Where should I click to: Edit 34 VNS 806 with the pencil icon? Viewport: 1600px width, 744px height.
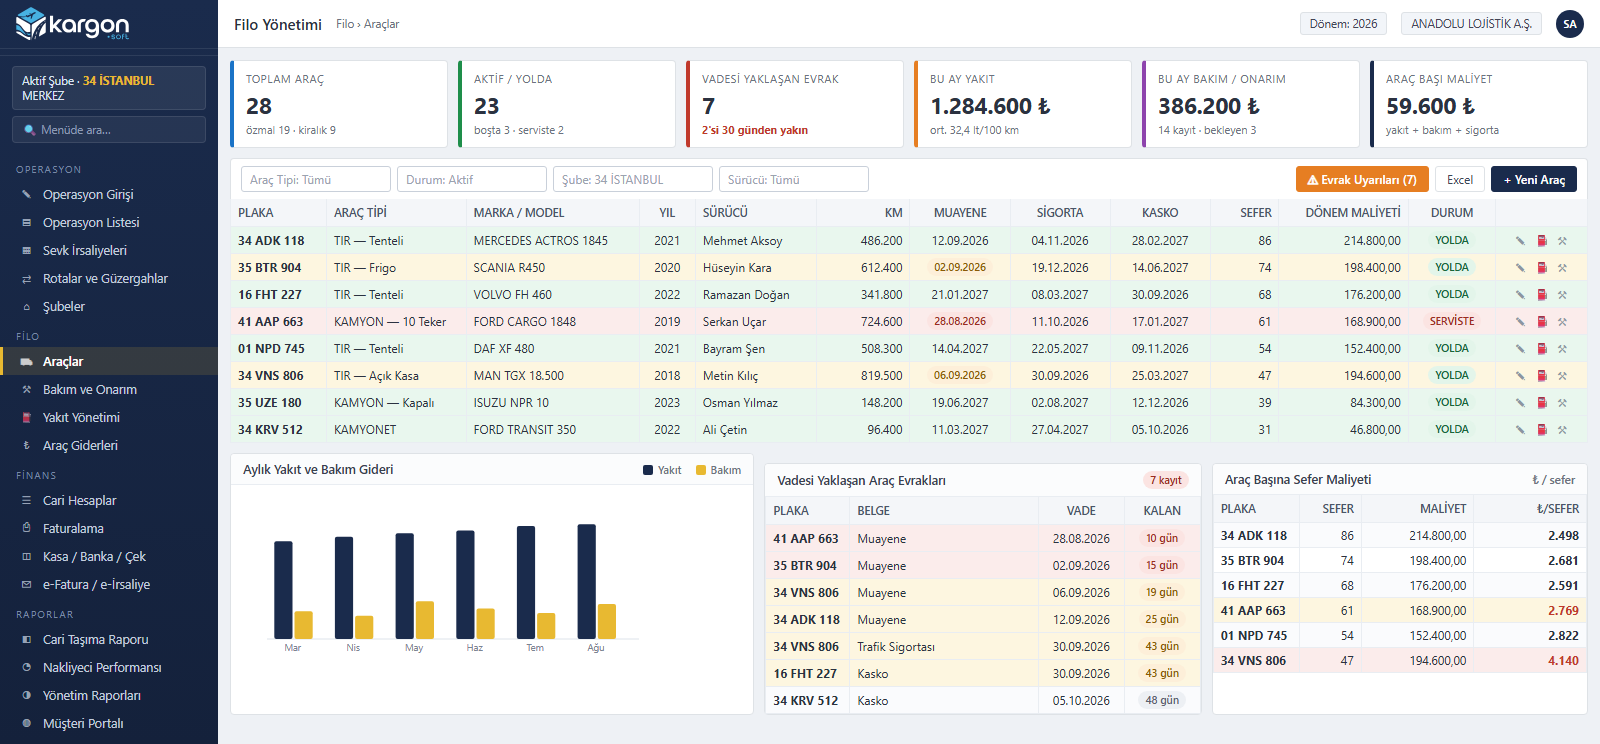click(x=1520, y=376)
